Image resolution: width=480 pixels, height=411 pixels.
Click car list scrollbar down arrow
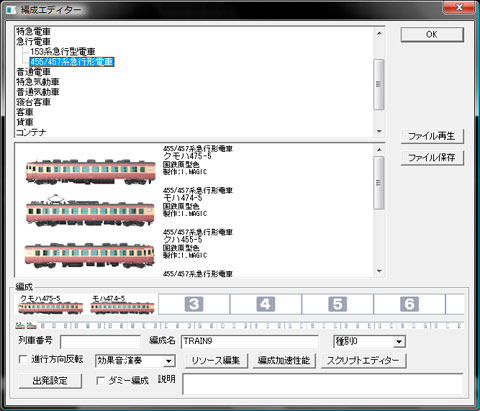379,271
